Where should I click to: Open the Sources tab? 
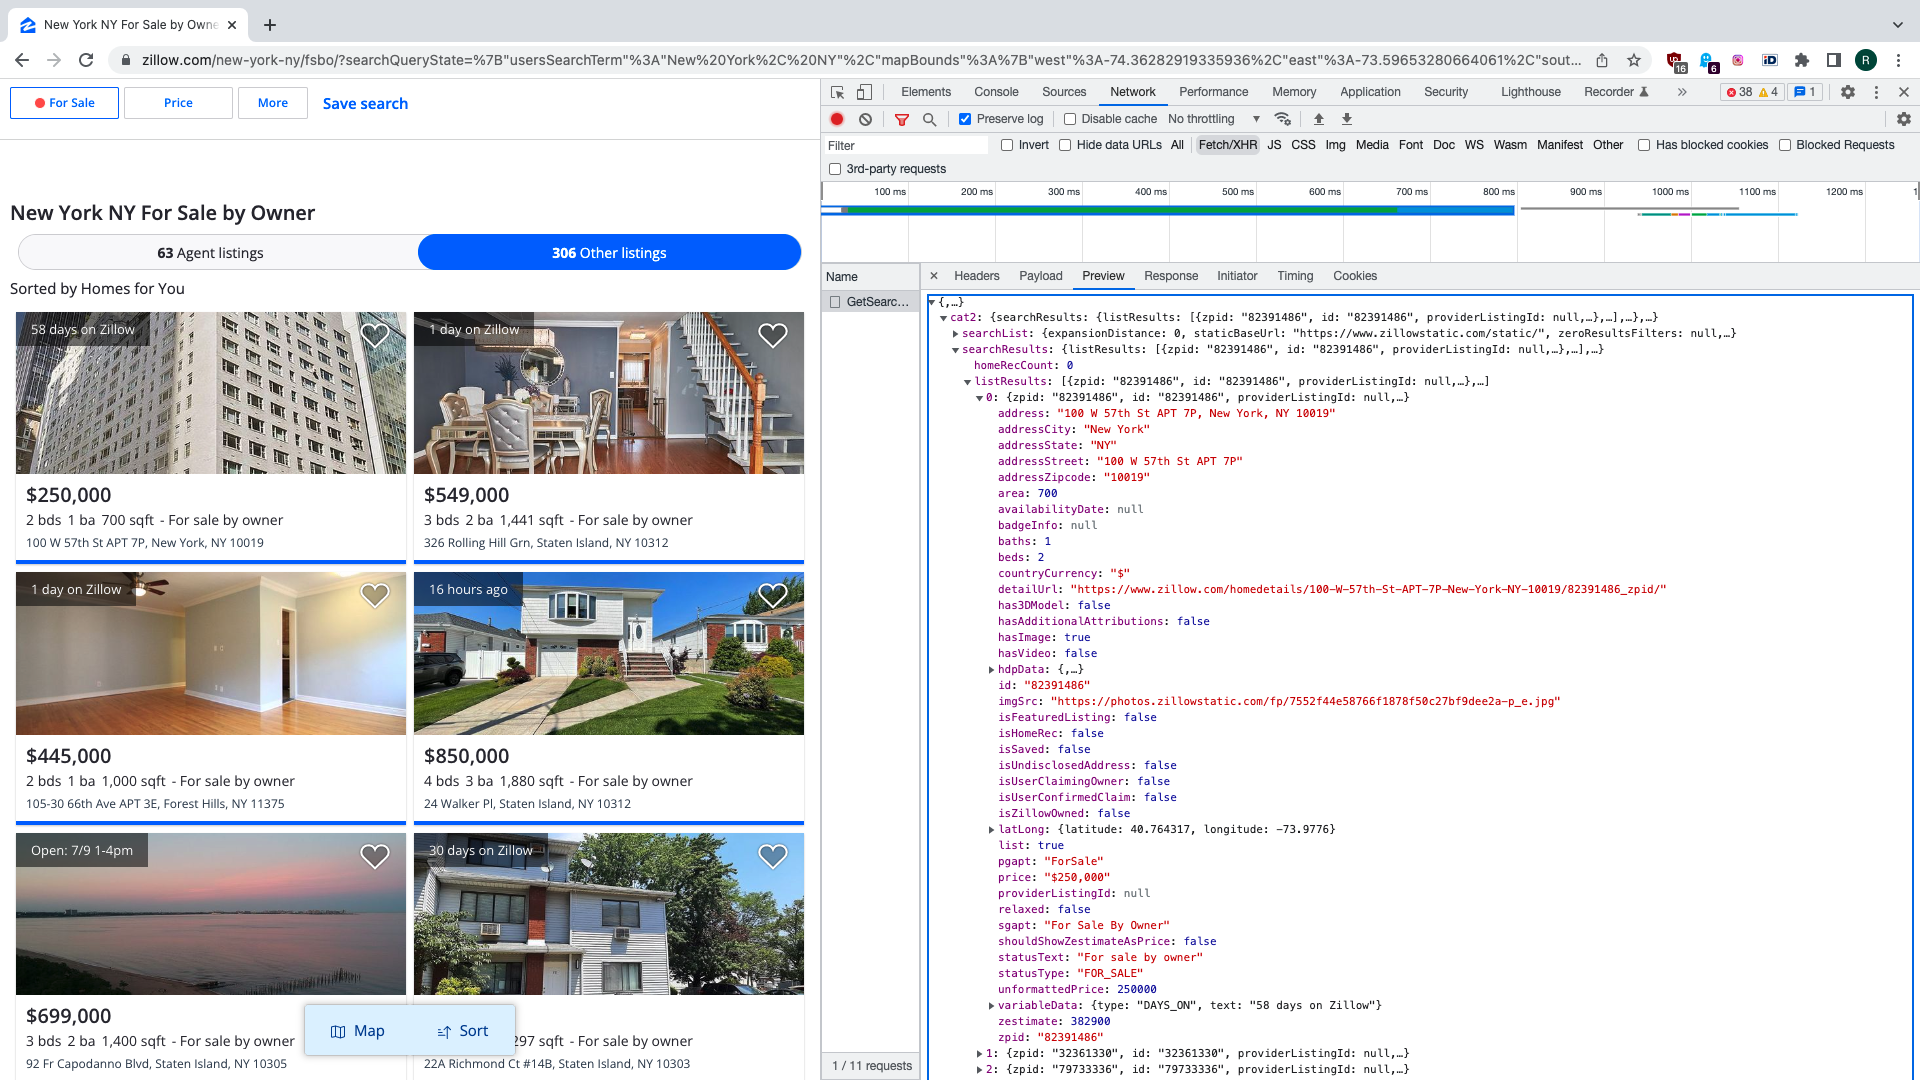(1064, 92)
